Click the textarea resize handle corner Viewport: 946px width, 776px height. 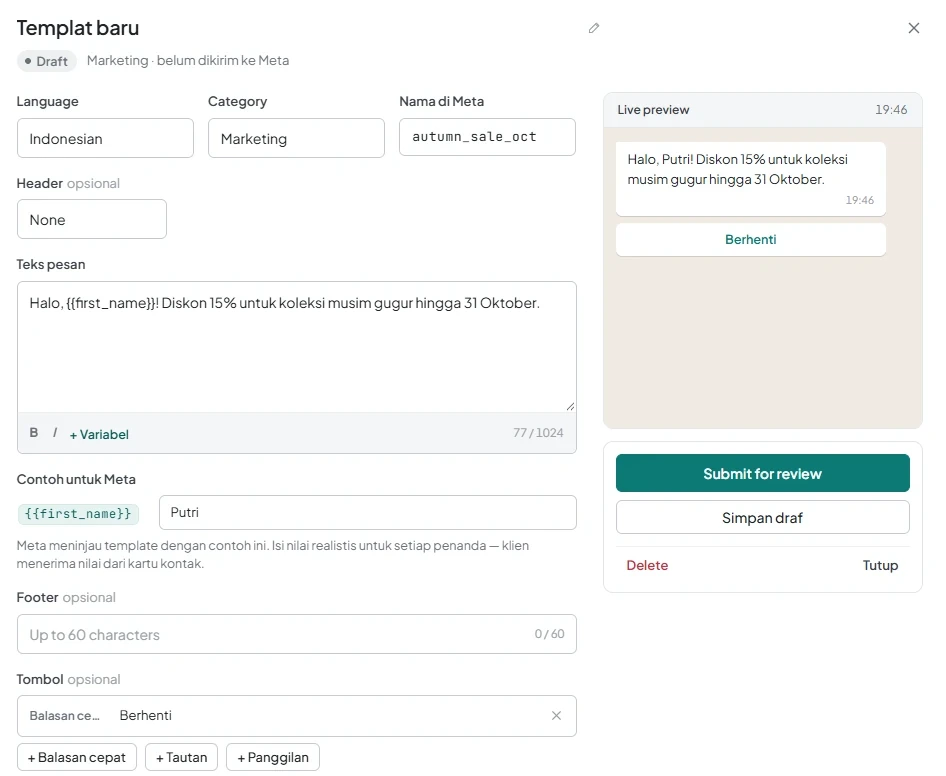coord(570,407)
